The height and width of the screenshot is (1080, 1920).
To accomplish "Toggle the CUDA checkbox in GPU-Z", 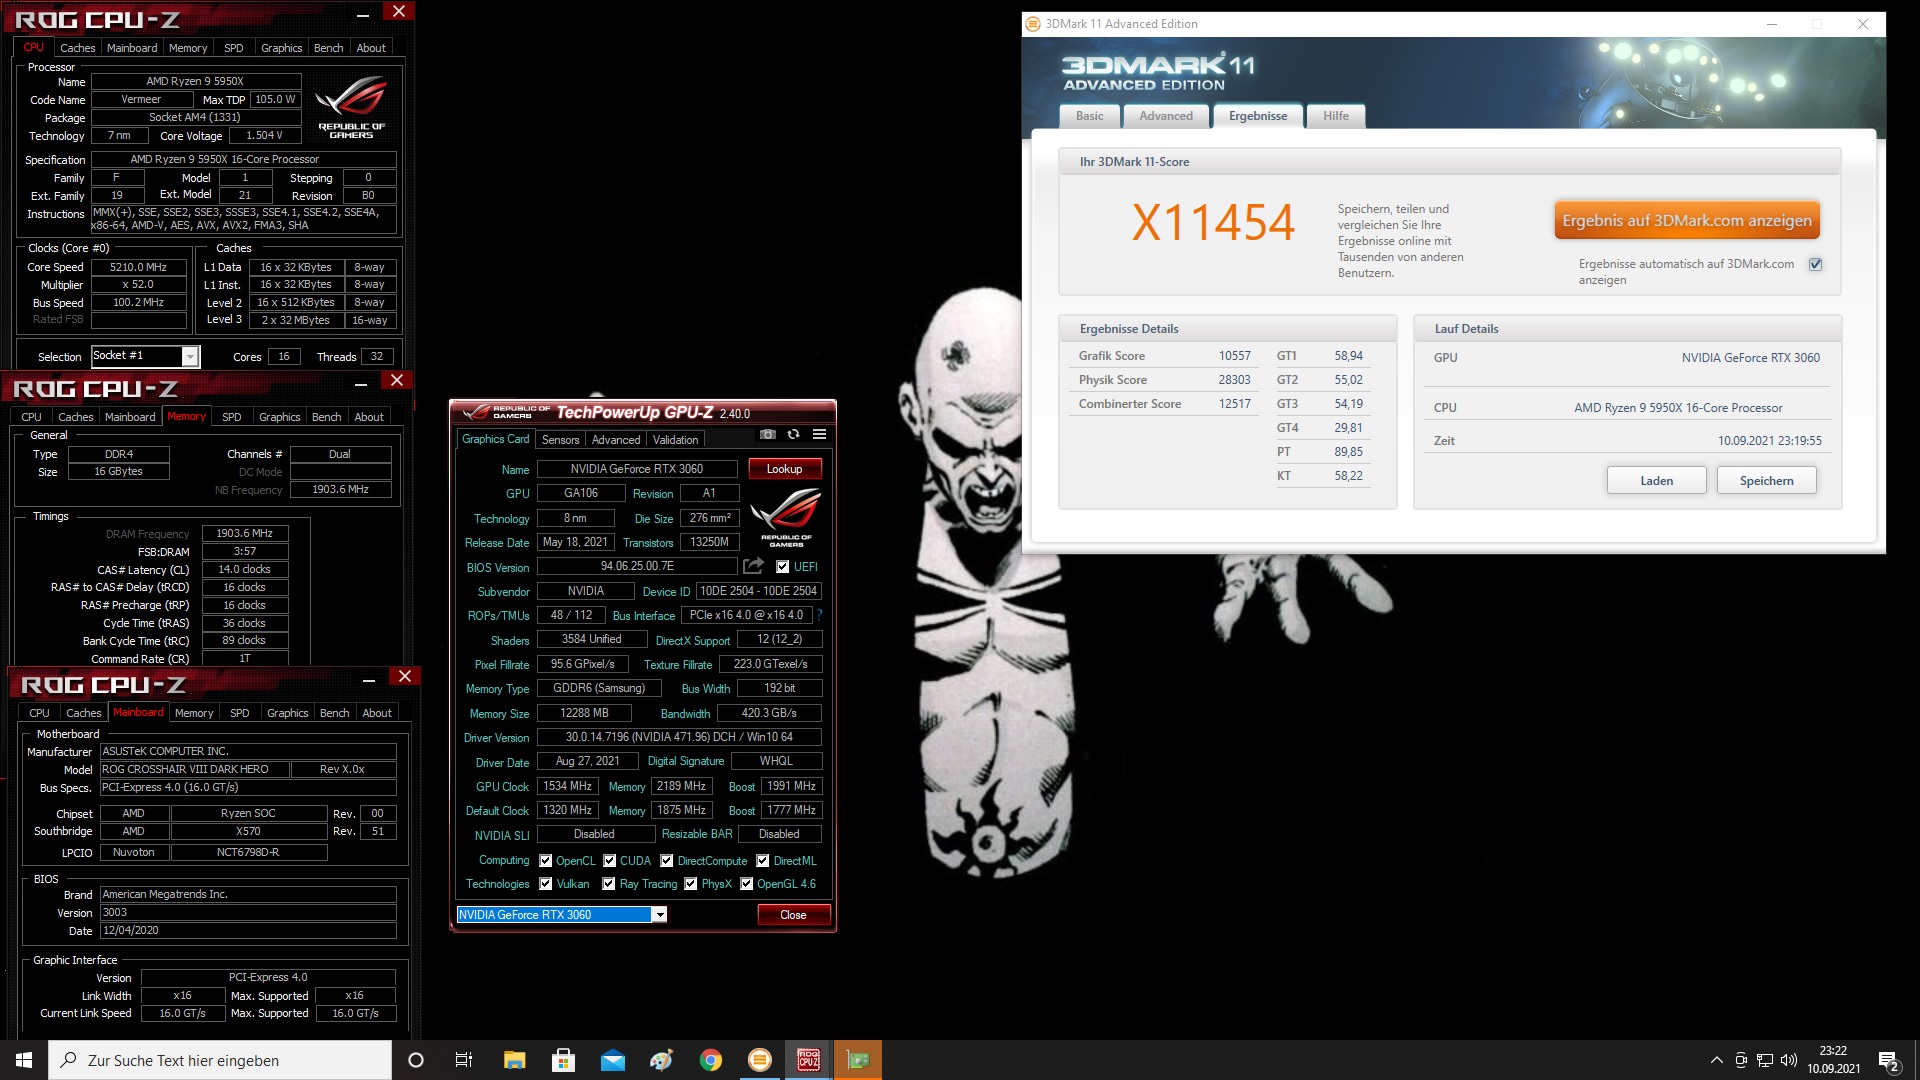I will tap(609, 860).
